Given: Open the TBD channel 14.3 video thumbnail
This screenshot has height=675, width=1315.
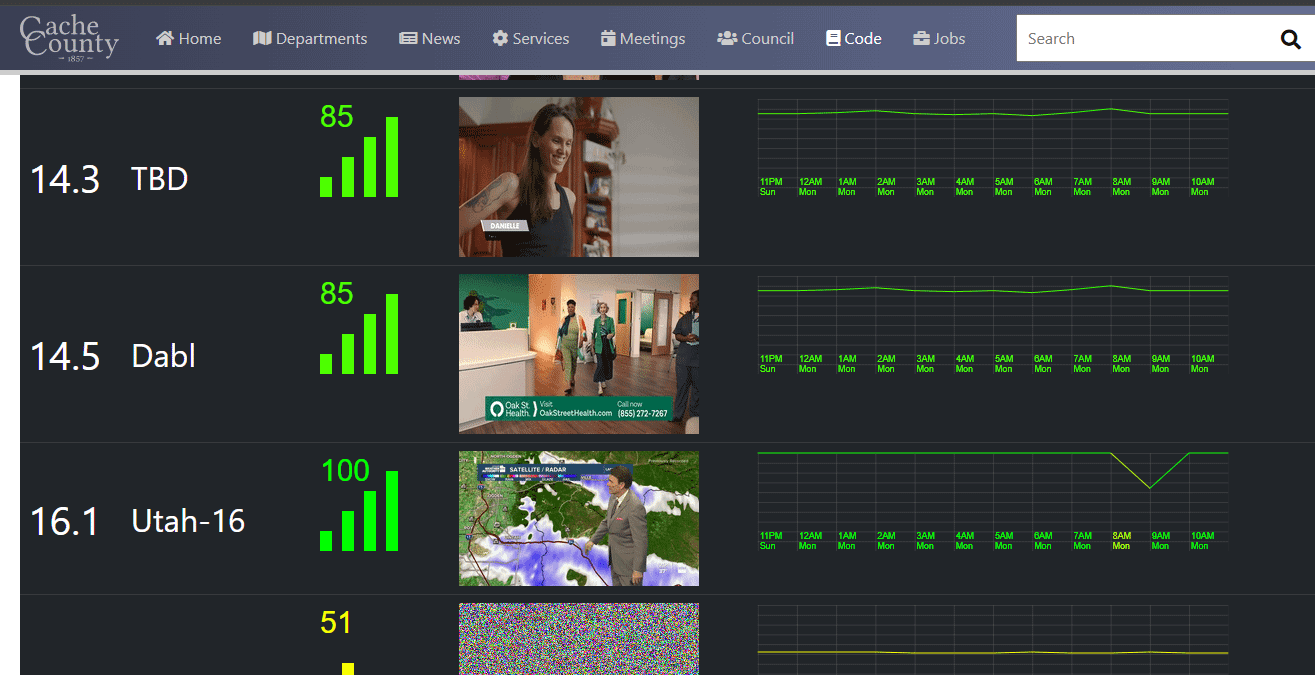Looking at the screenshot, I should (x=579, y=177).
